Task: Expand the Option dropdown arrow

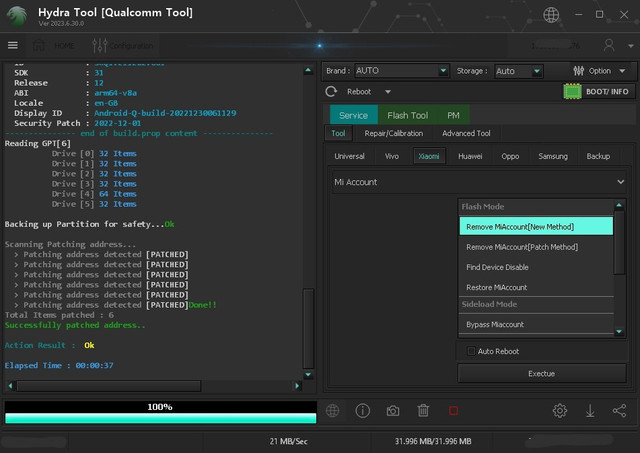Action: pyautogui.click(x=622, y=71)
